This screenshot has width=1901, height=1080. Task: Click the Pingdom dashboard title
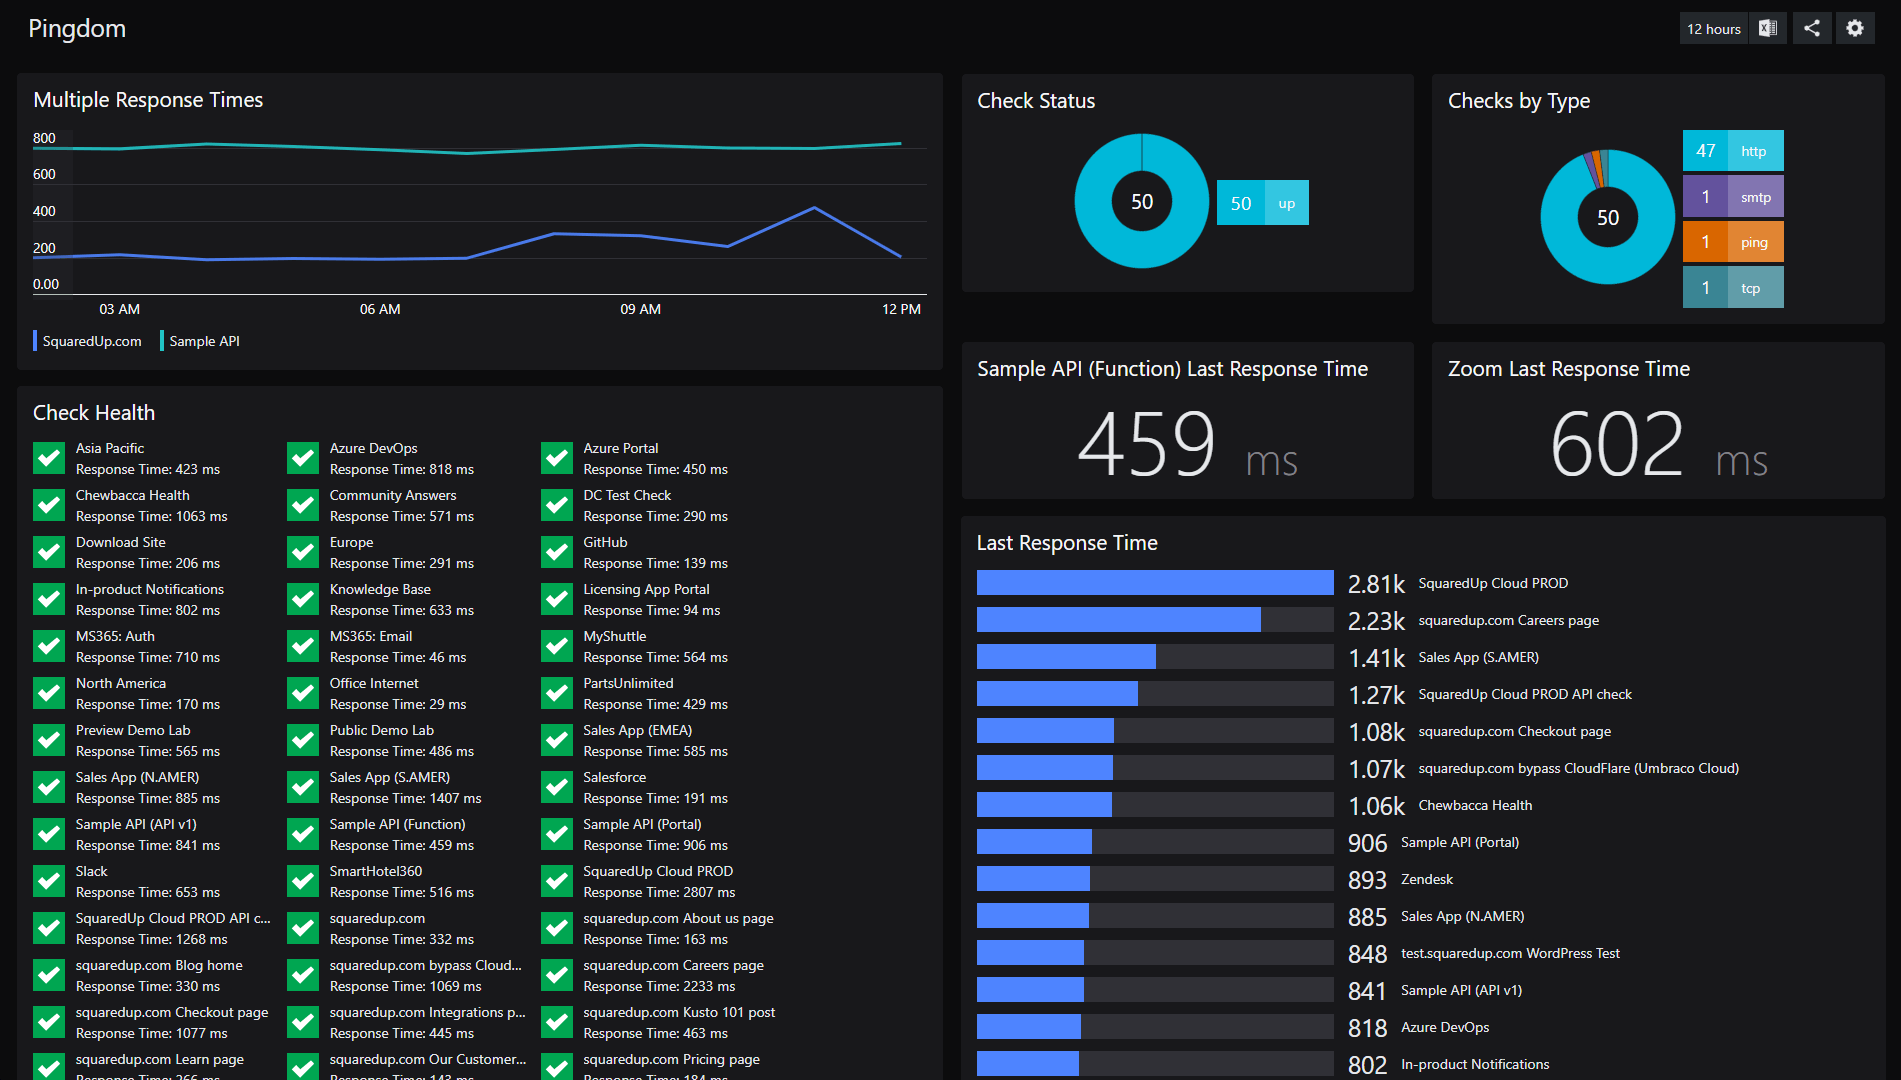(77, 29)
